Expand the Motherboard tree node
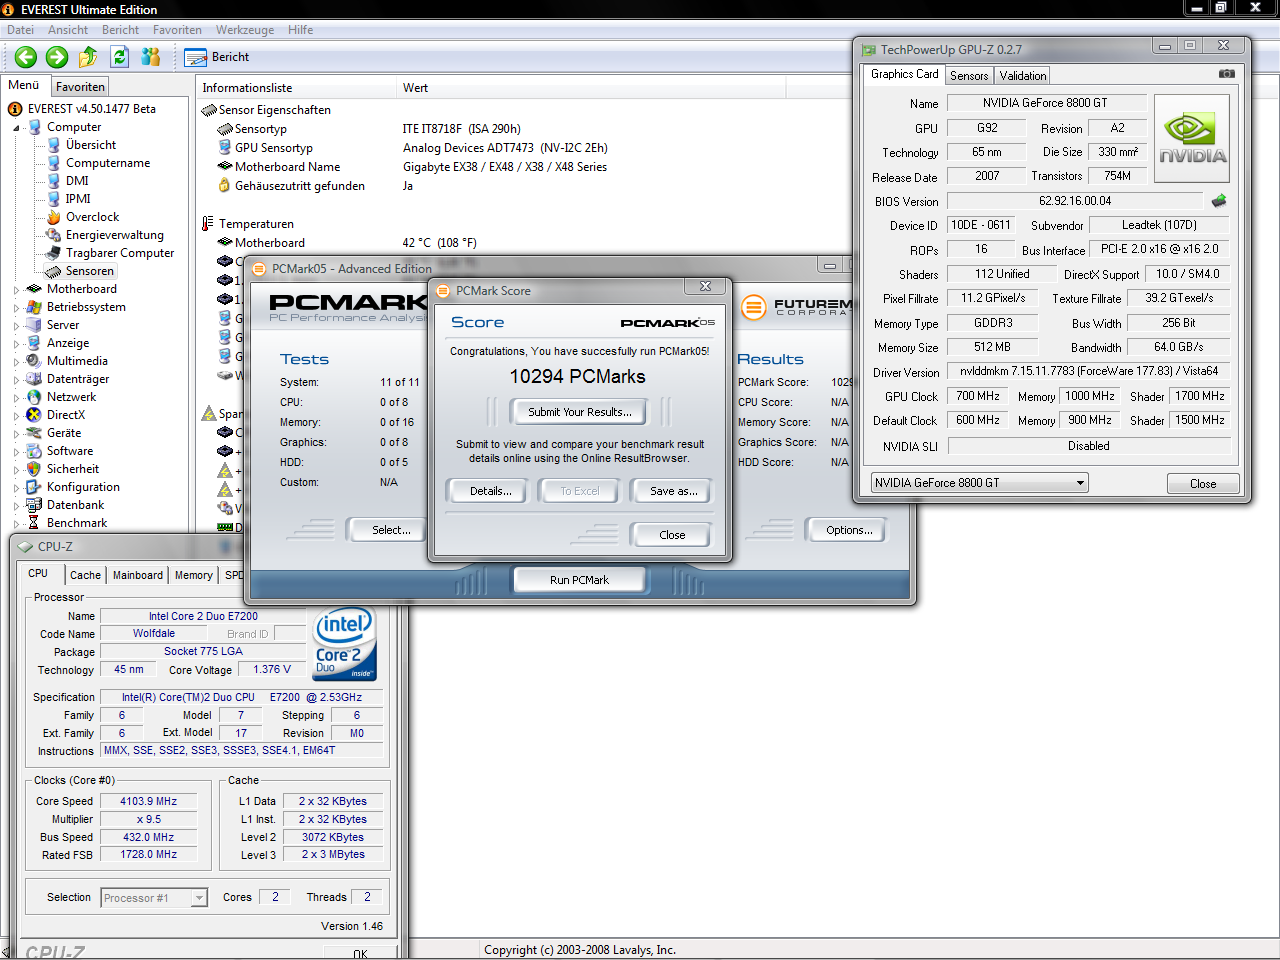1280x960 pixels. click(16, 290)
